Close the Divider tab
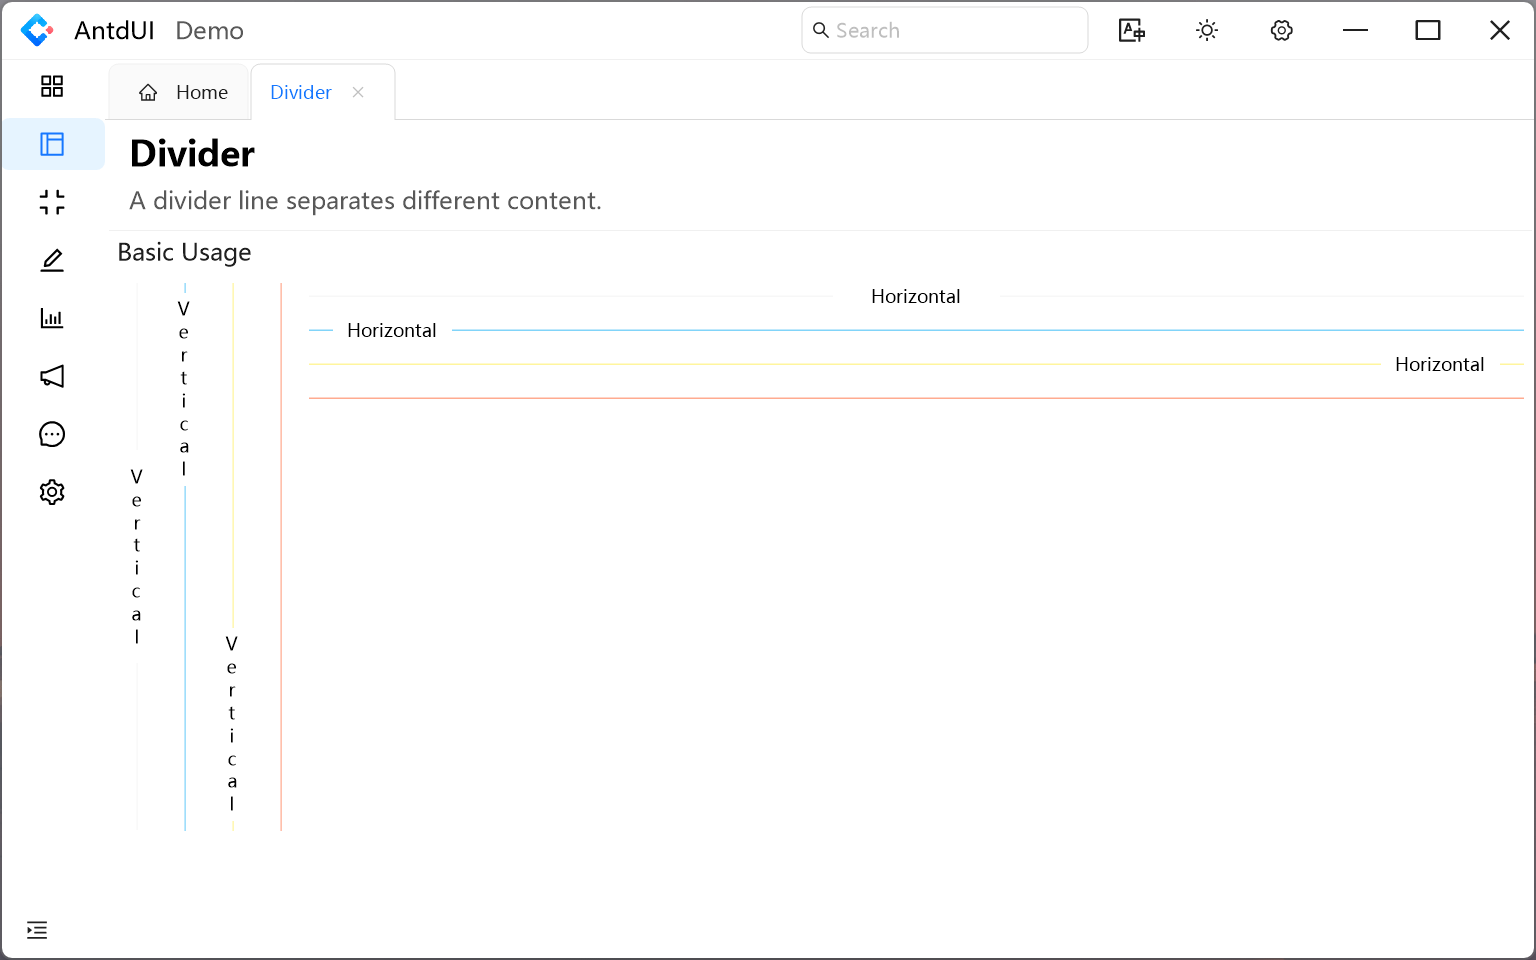 point(358,92)
